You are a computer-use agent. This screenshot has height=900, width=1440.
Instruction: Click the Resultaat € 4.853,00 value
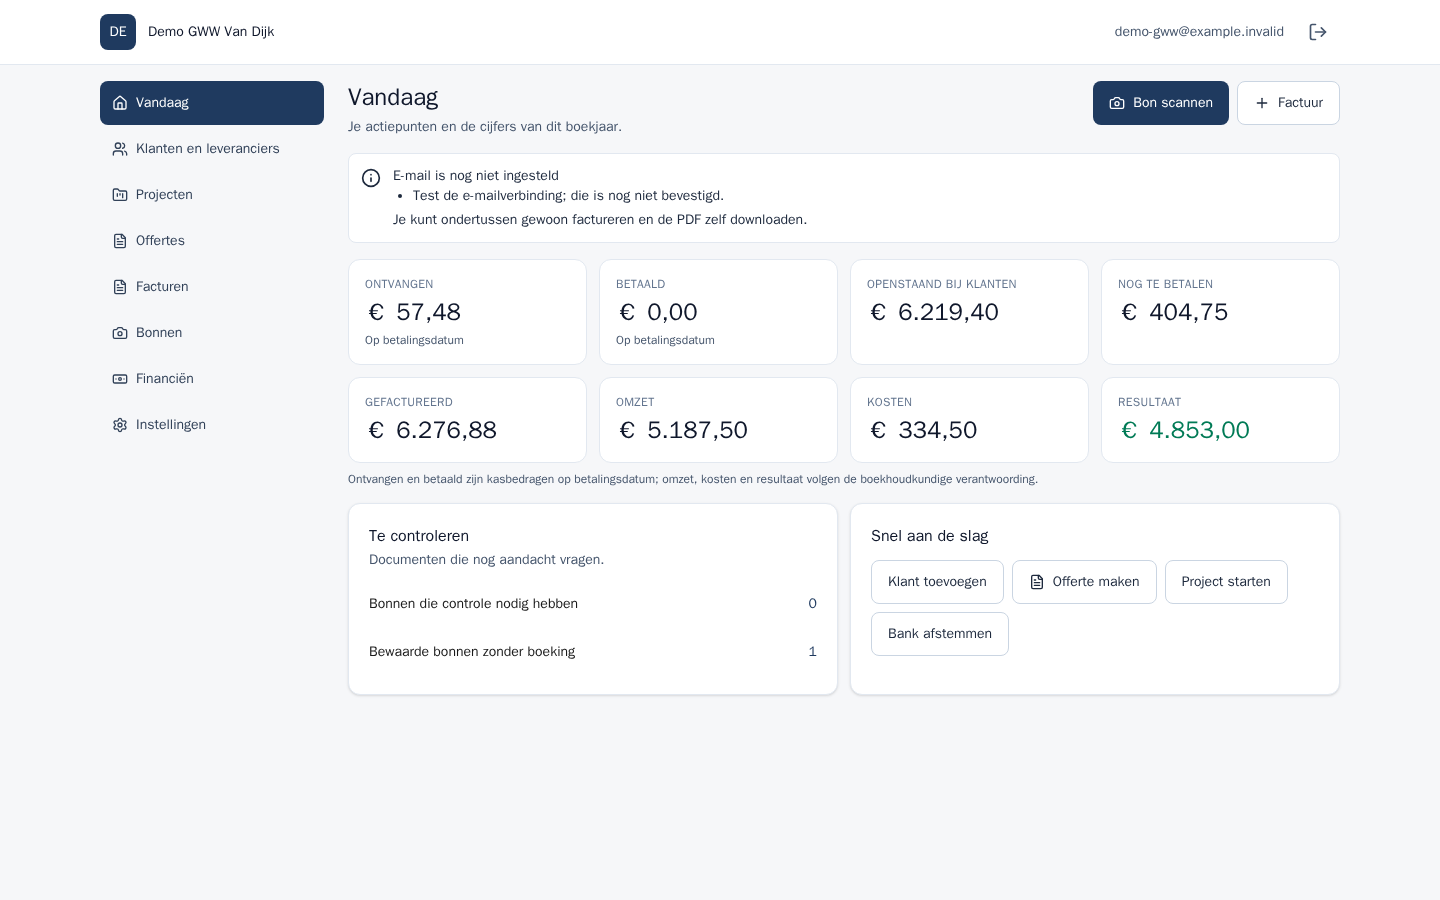(x=1185, y=430)
